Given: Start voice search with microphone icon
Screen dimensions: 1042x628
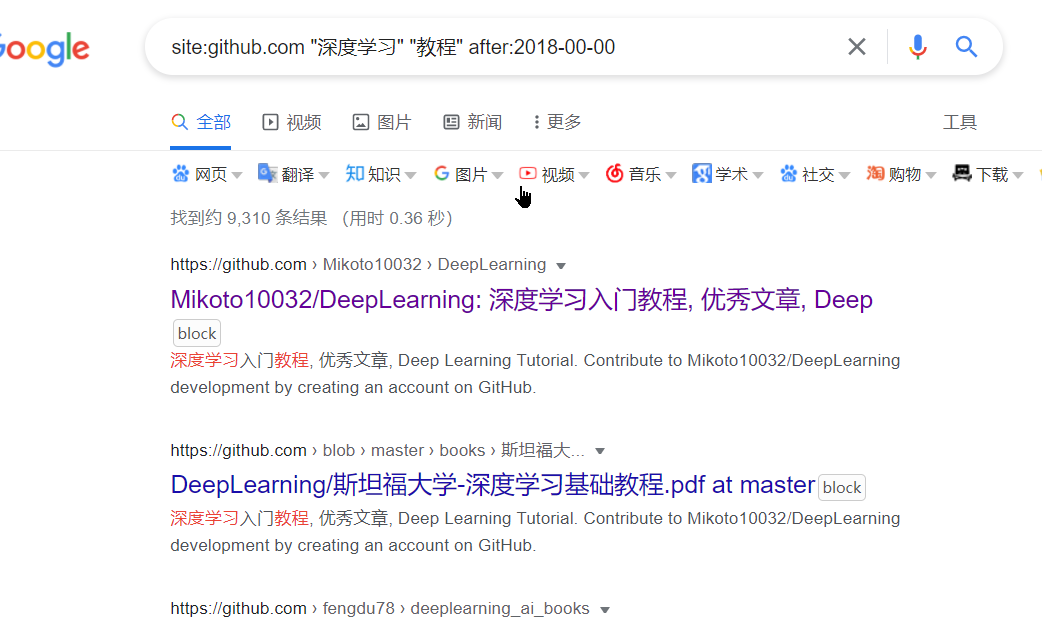Looking at the screenshot, I should [918, 47].
